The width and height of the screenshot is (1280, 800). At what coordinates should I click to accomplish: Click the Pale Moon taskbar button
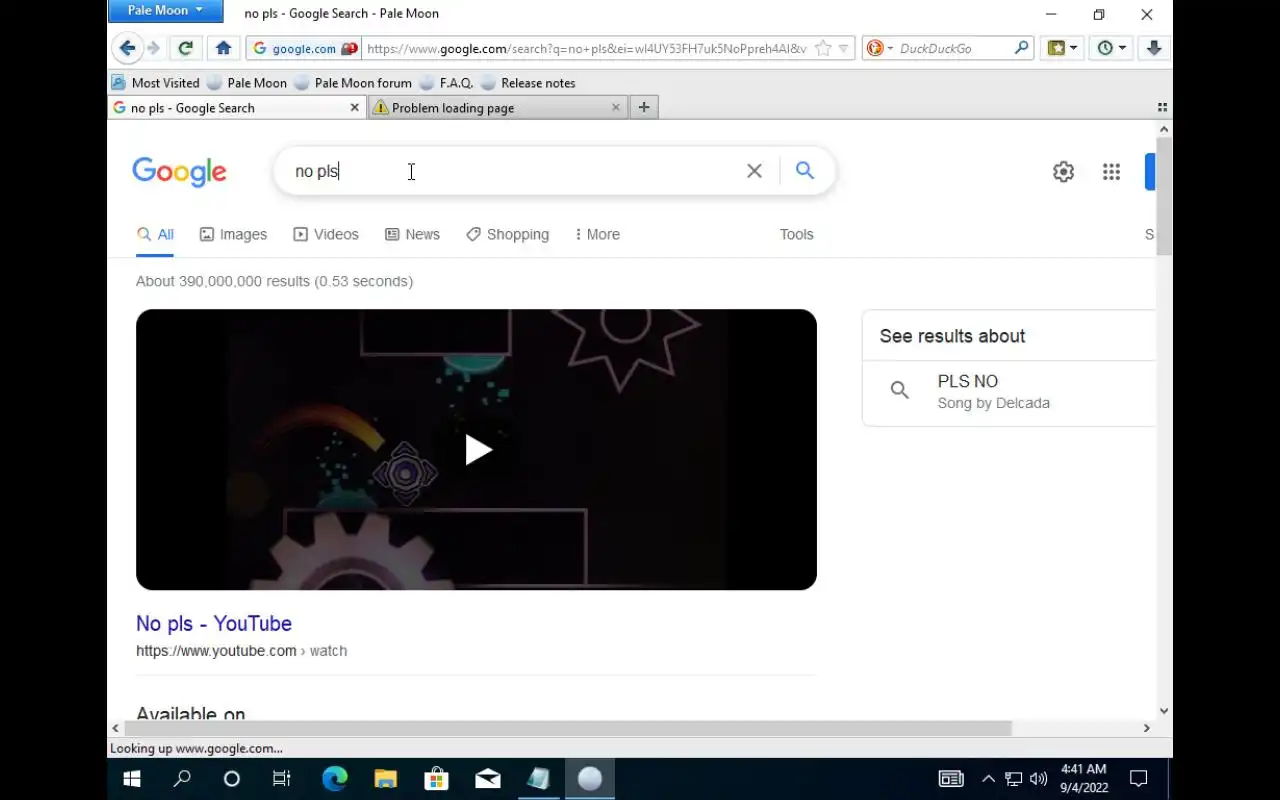[x=590, y=779]
